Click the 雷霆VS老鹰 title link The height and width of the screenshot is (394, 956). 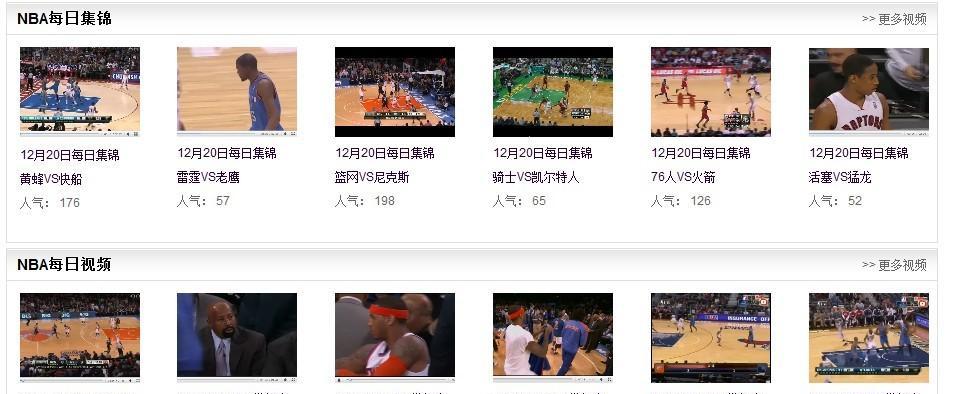[208, 177]
